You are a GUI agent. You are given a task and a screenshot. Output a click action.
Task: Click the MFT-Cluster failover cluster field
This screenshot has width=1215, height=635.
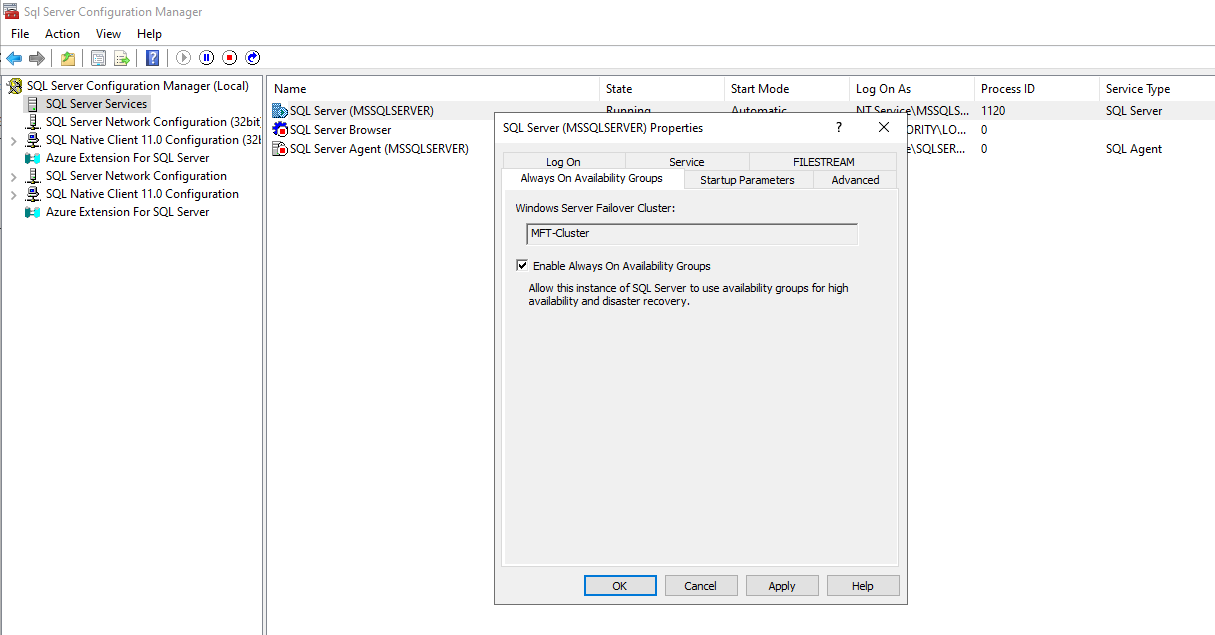(692, 233)
